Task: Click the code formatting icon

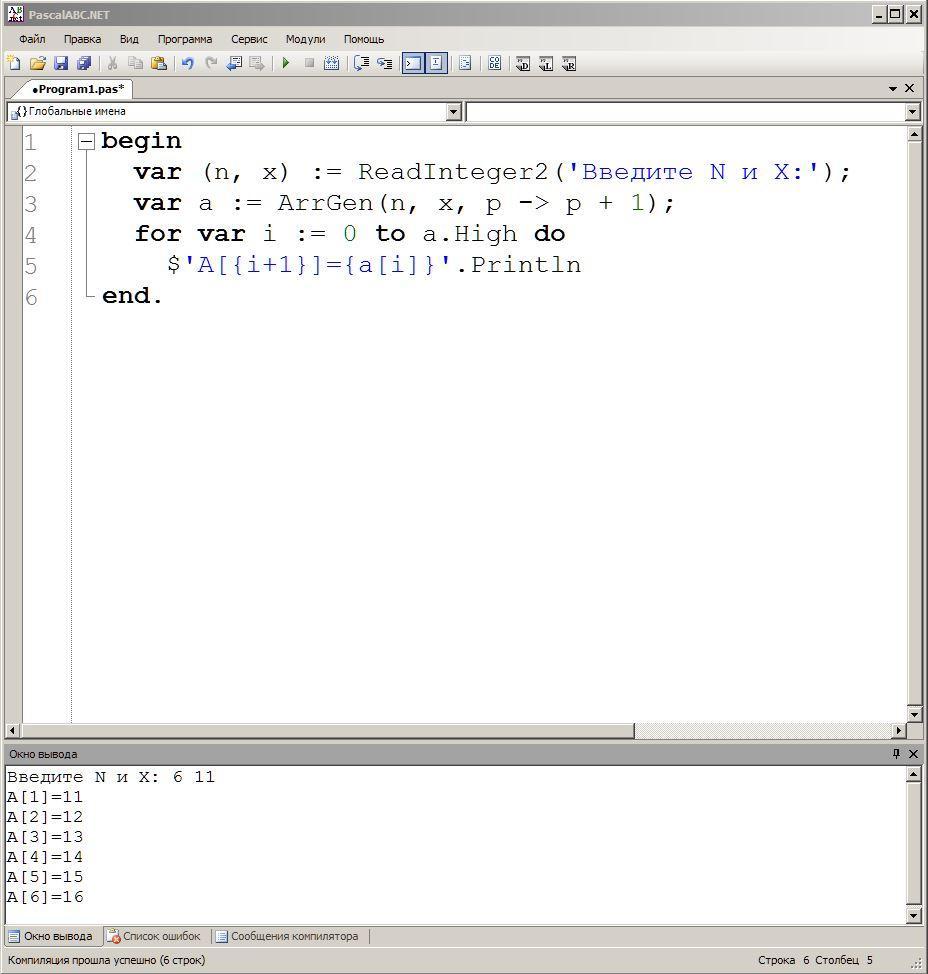Action: click(465, 63)
